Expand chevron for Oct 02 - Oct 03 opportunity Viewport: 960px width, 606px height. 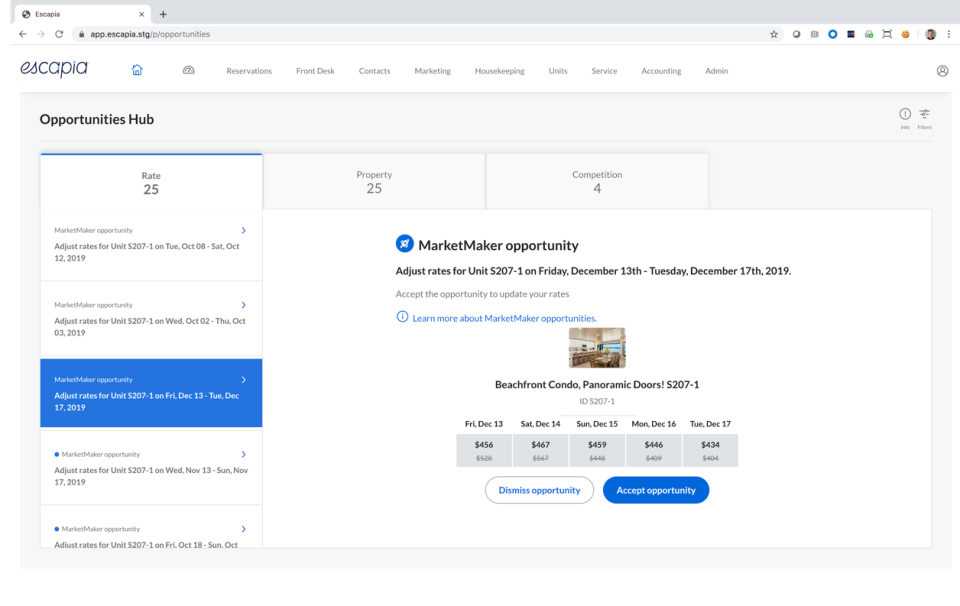pyautogui.click(x=244, y=305)
